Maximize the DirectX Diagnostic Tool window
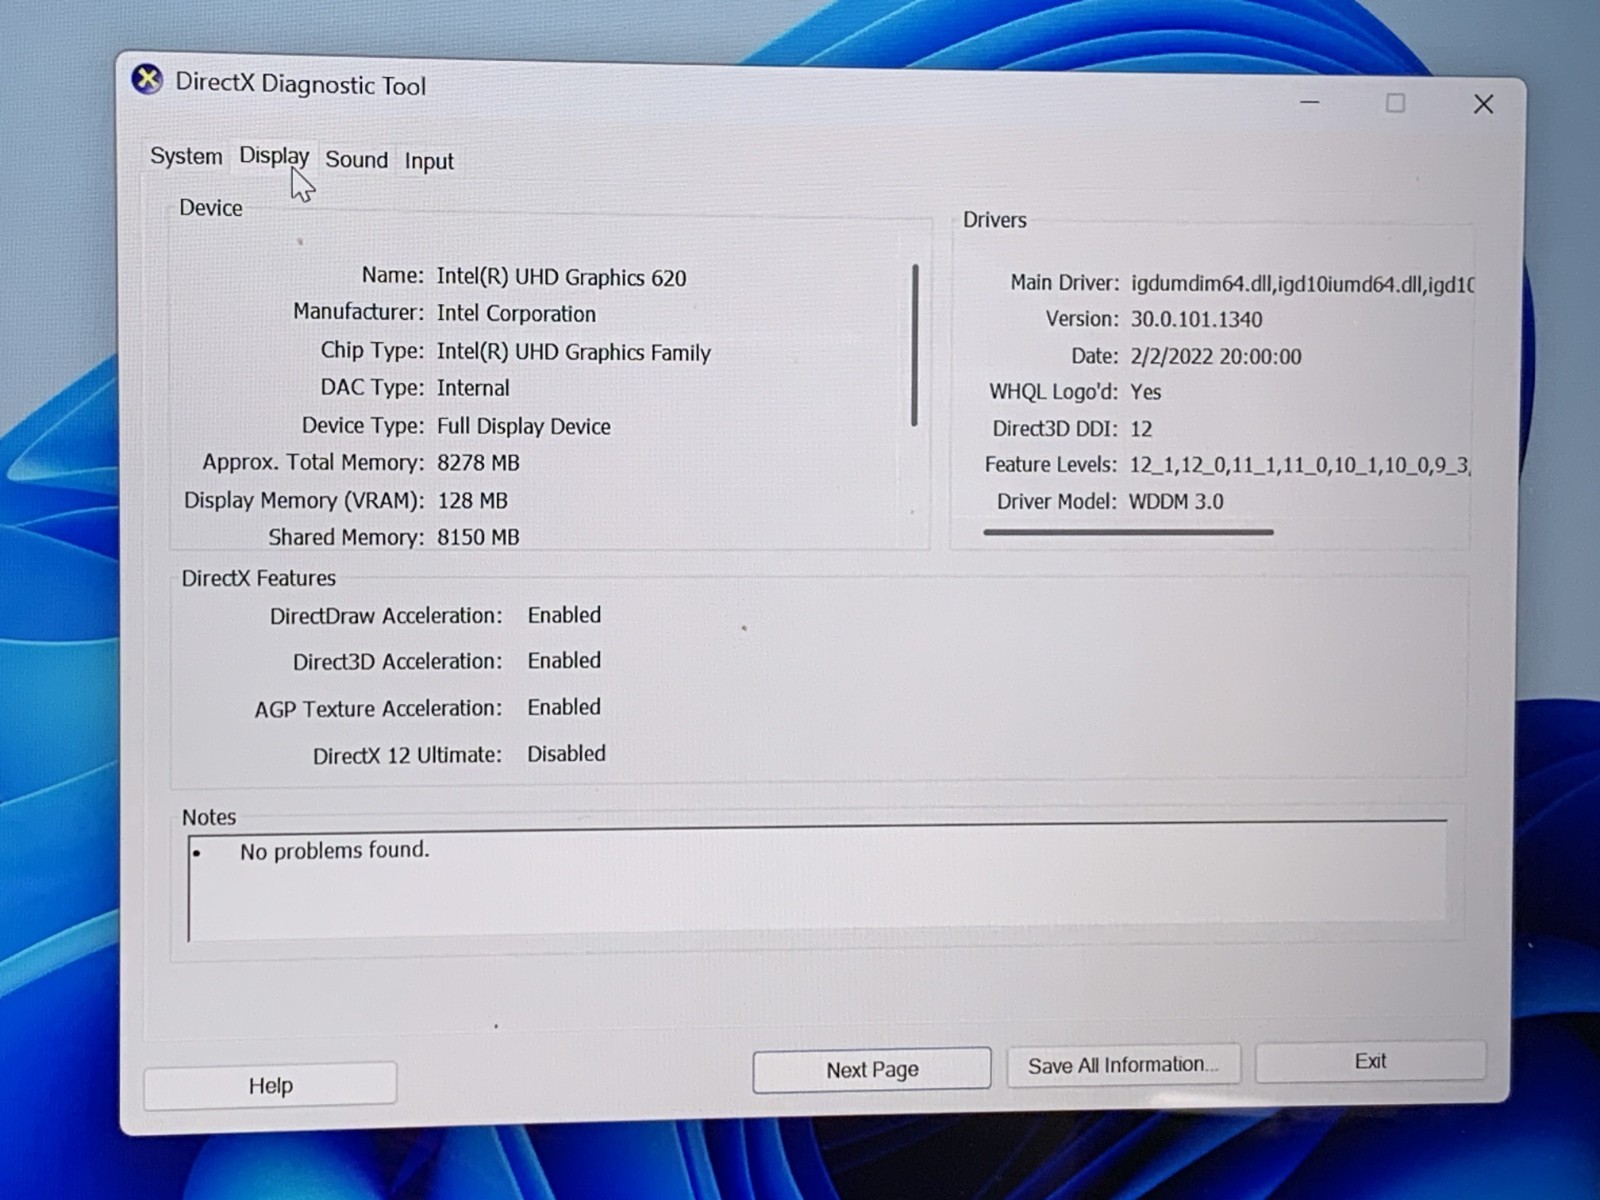 click(x=1395, y=103)
